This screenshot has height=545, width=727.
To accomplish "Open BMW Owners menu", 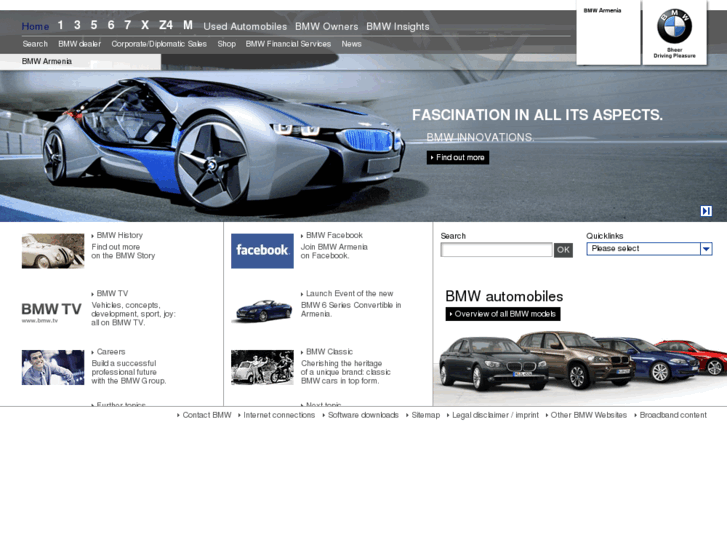I will pos(326,26).
